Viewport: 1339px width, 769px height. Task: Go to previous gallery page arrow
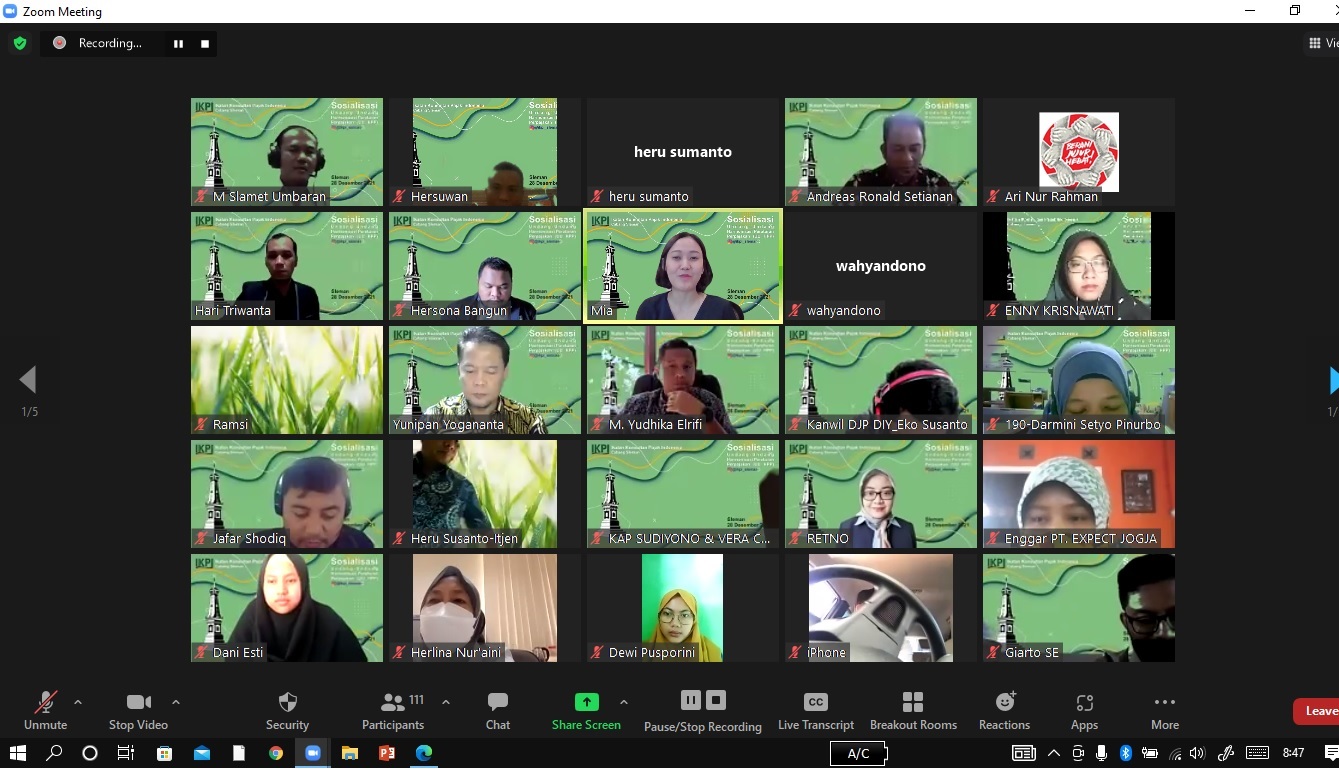28,380
